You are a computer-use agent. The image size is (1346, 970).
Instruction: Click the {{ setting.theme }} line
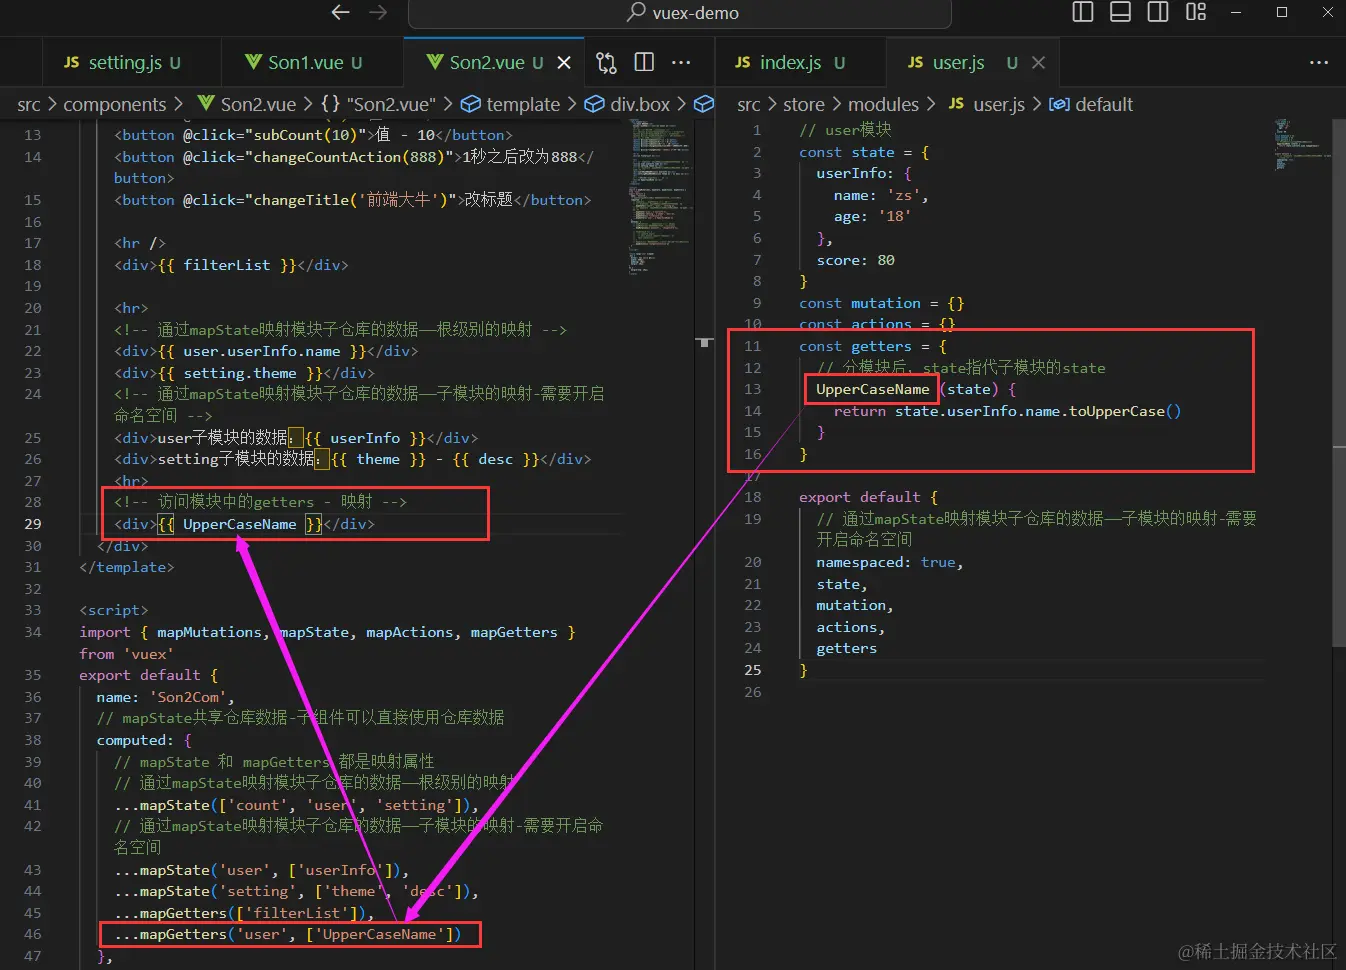pyautogui.click(x=244, y=373)
